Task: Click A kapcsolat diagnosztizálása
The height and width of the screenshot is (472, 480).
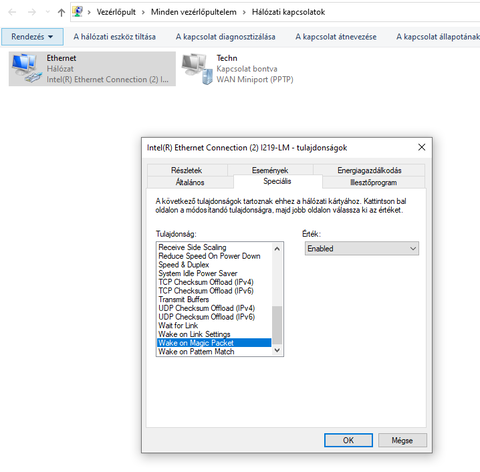Action: pos(225,37)
